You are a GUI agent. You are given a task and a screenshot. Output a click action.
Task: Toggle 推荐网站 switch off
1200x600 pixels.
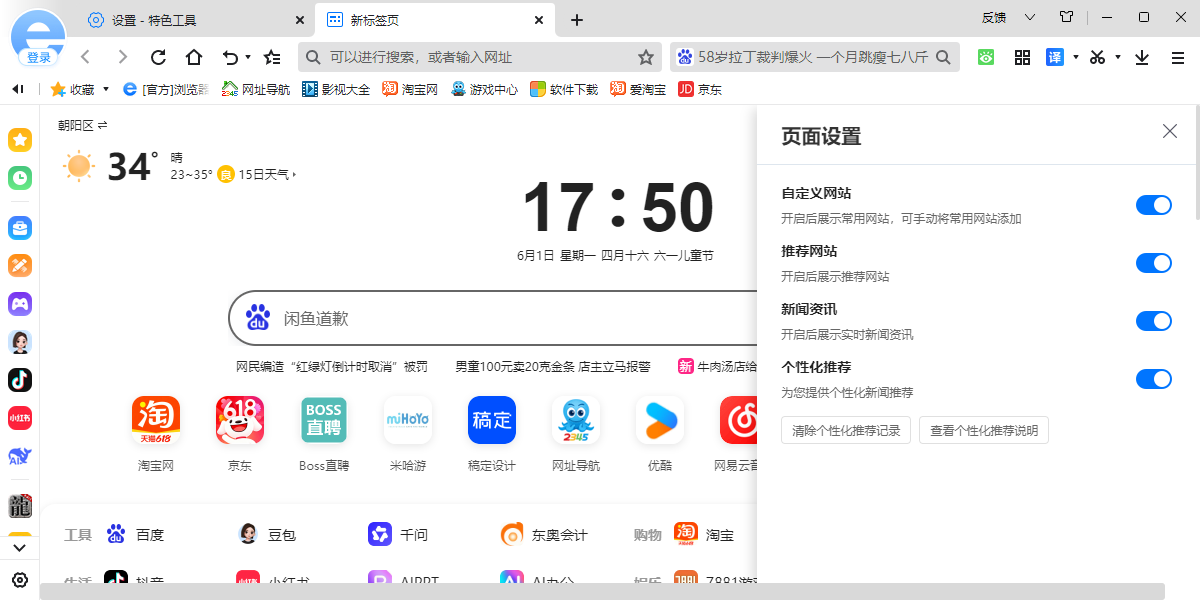click(1154, 263)
